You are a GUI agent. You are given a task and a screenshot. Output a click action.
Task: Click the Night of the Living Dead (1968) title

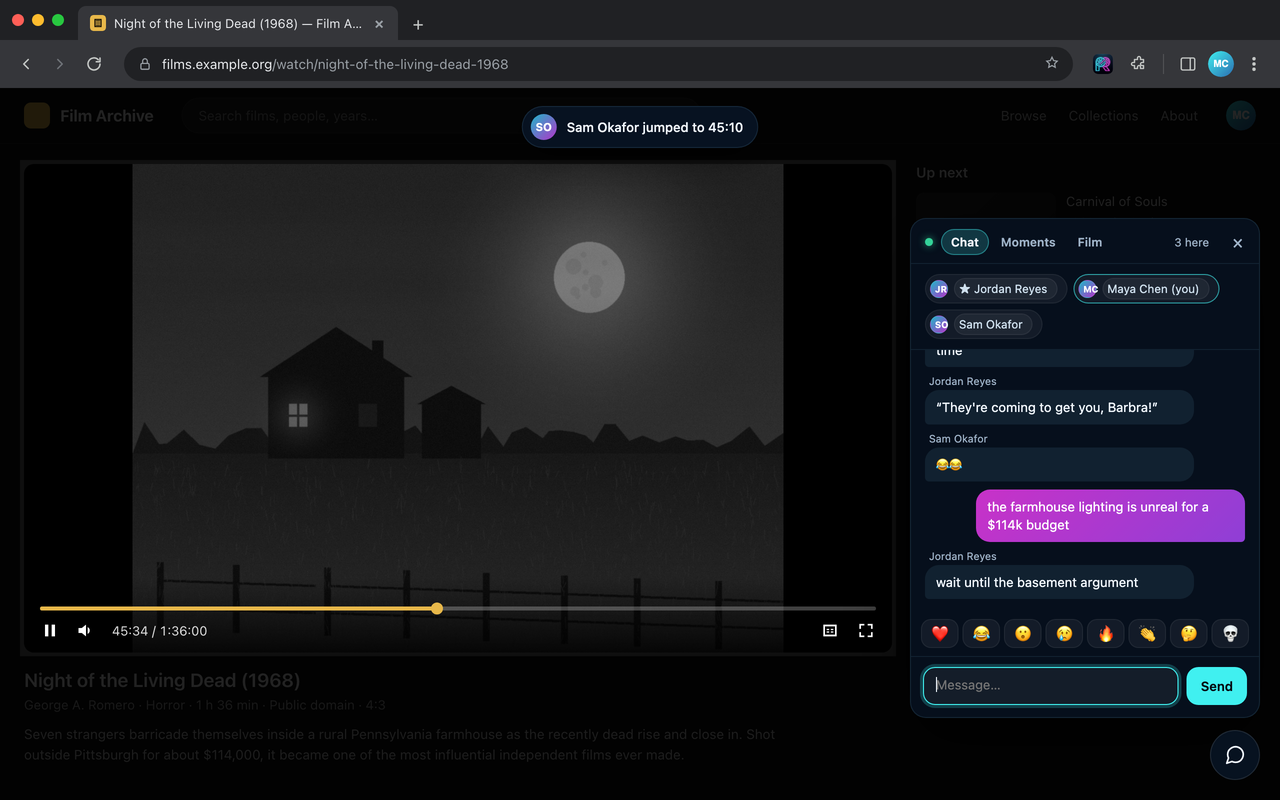[162, 681]
